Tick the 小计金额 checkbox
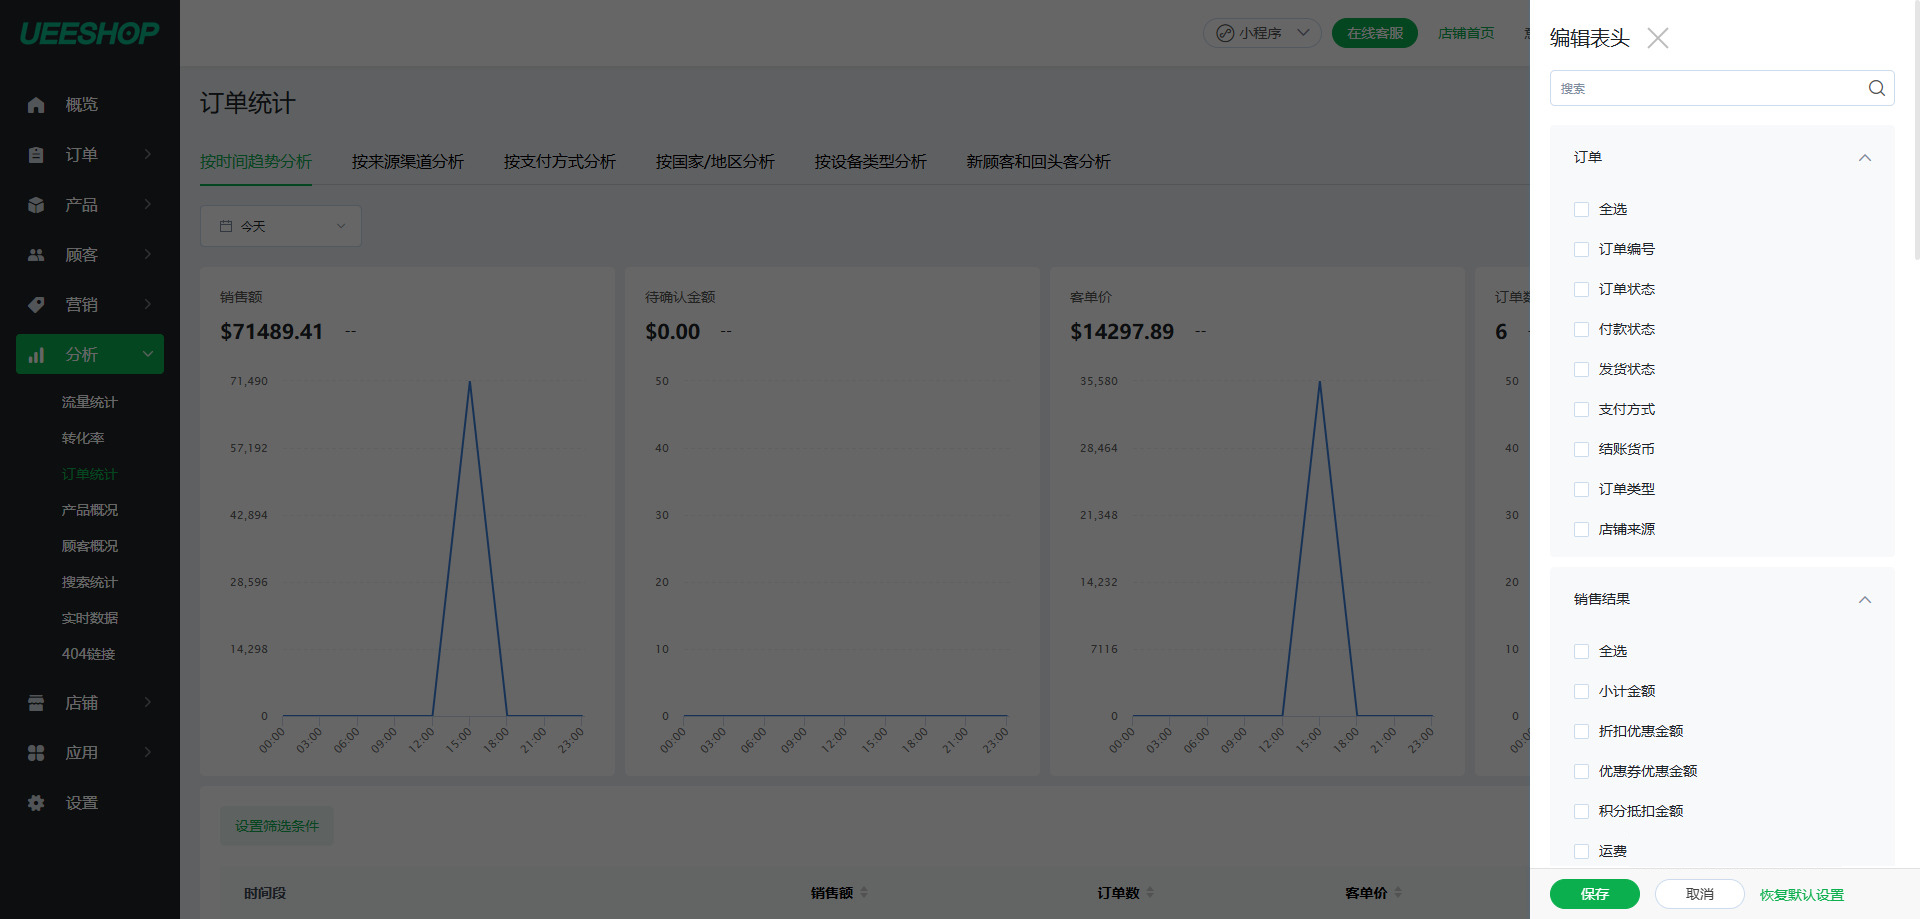Image resolution: width=1920 pixels, height=919 pixels. [1581, 691]
